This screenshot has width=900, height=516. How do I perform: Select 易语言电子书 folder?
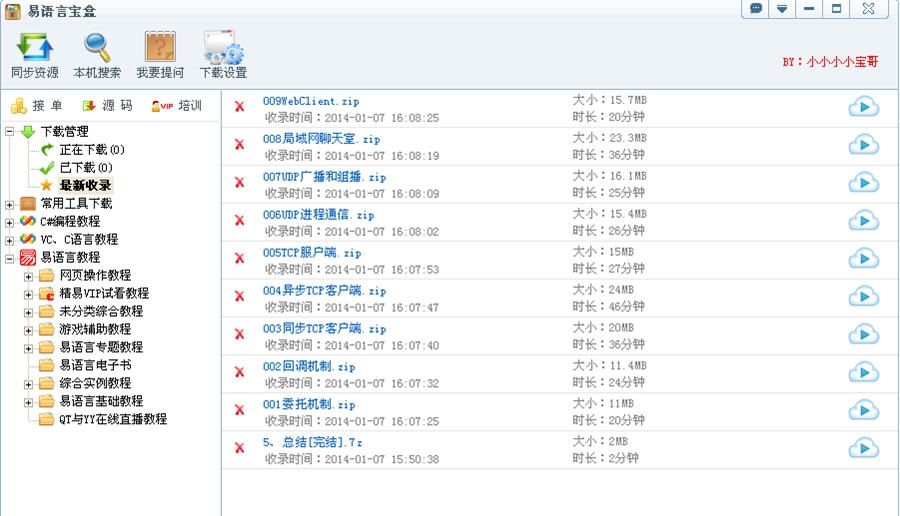coord(95,365)
